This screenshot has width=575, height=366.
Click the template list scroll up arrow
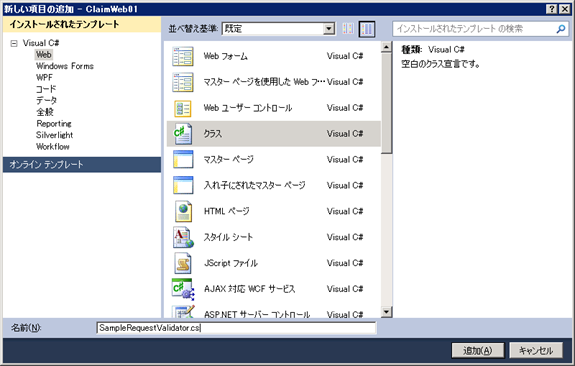pyautogui.click(x=386, y=47)
